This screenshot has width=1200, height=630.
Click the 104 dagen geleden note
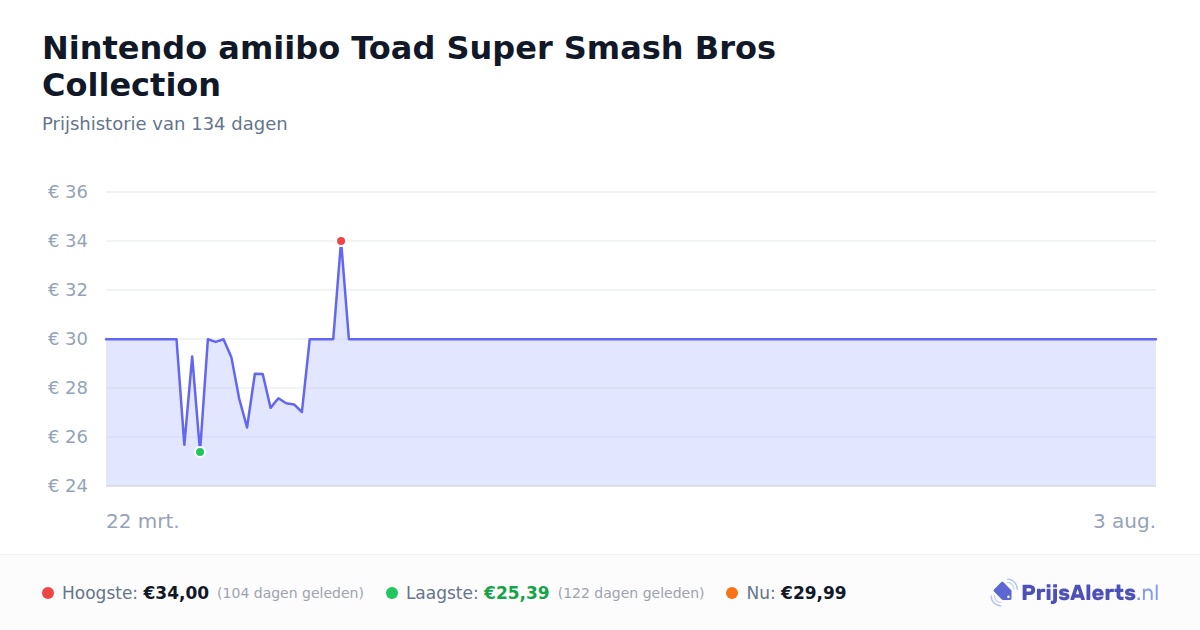(x=290, y=593)
